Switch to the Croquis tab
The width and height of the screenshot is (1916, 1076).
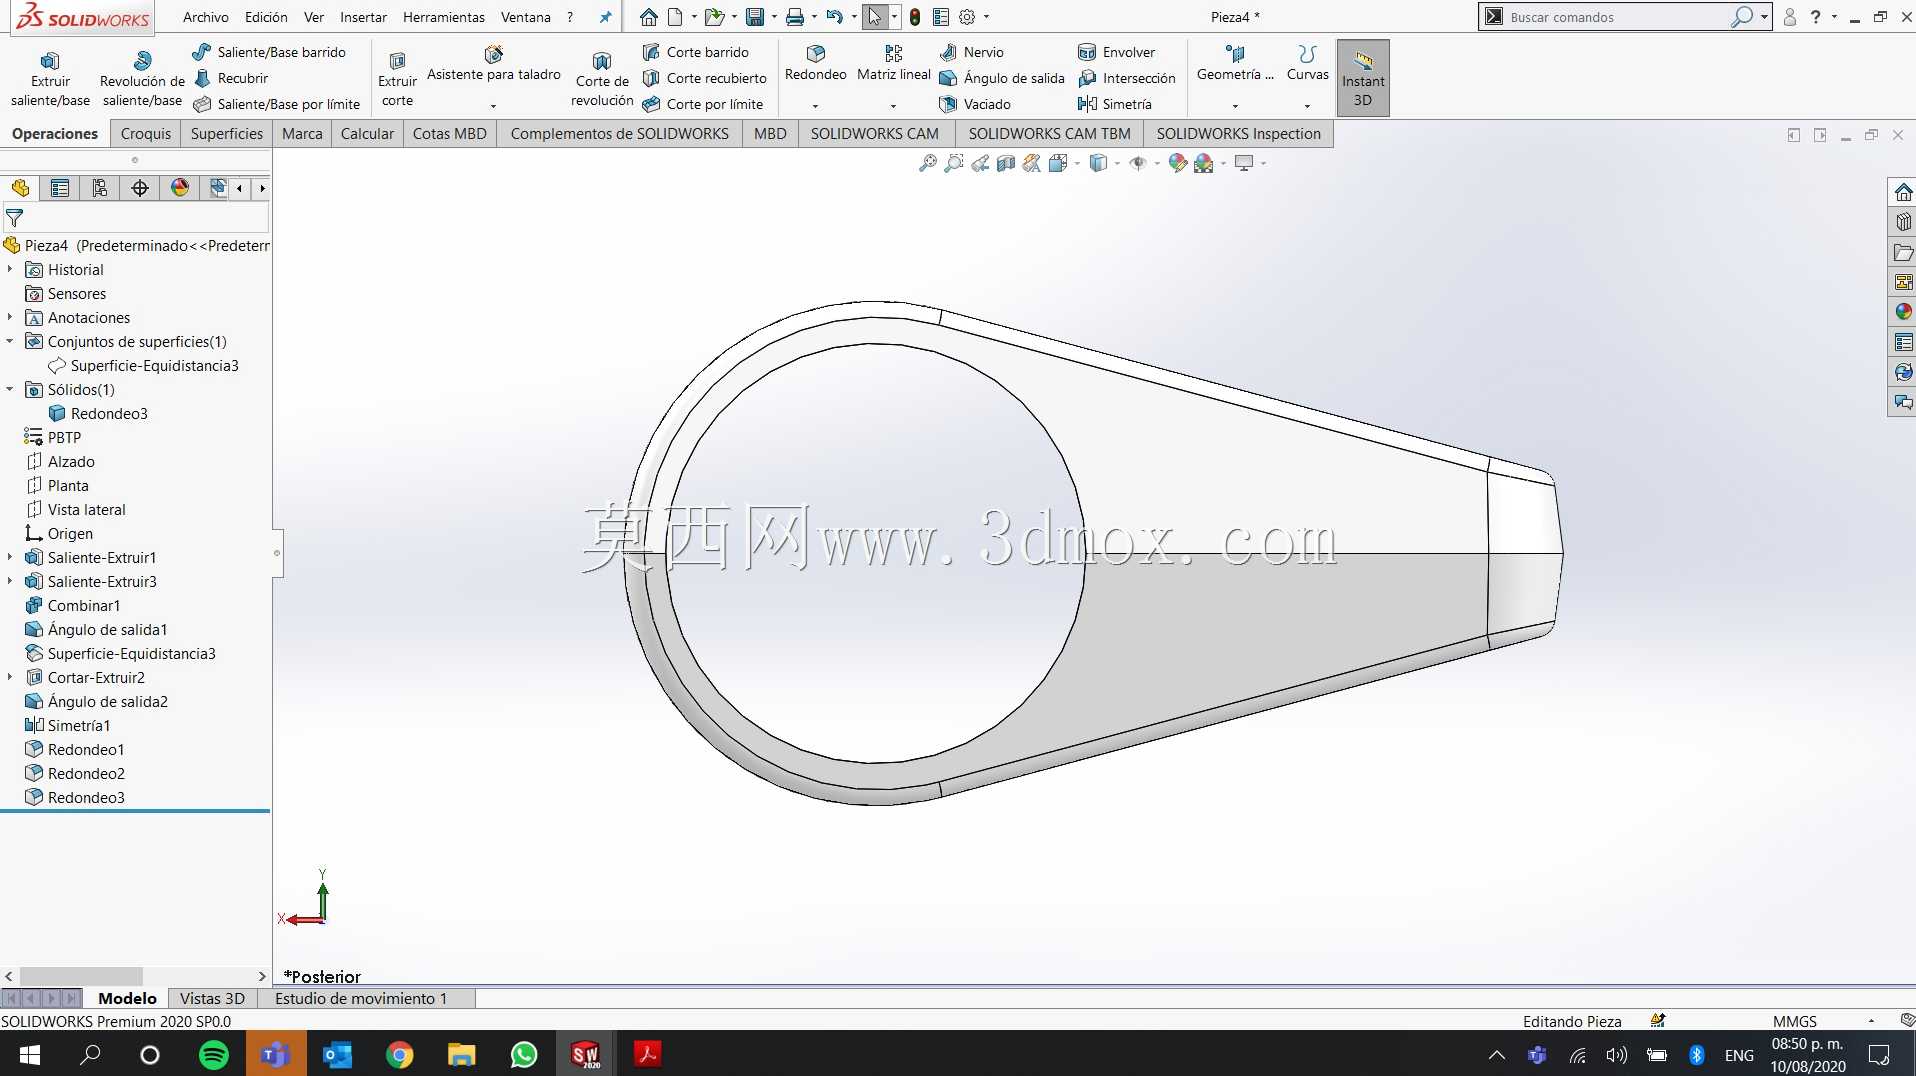point(146,133)
